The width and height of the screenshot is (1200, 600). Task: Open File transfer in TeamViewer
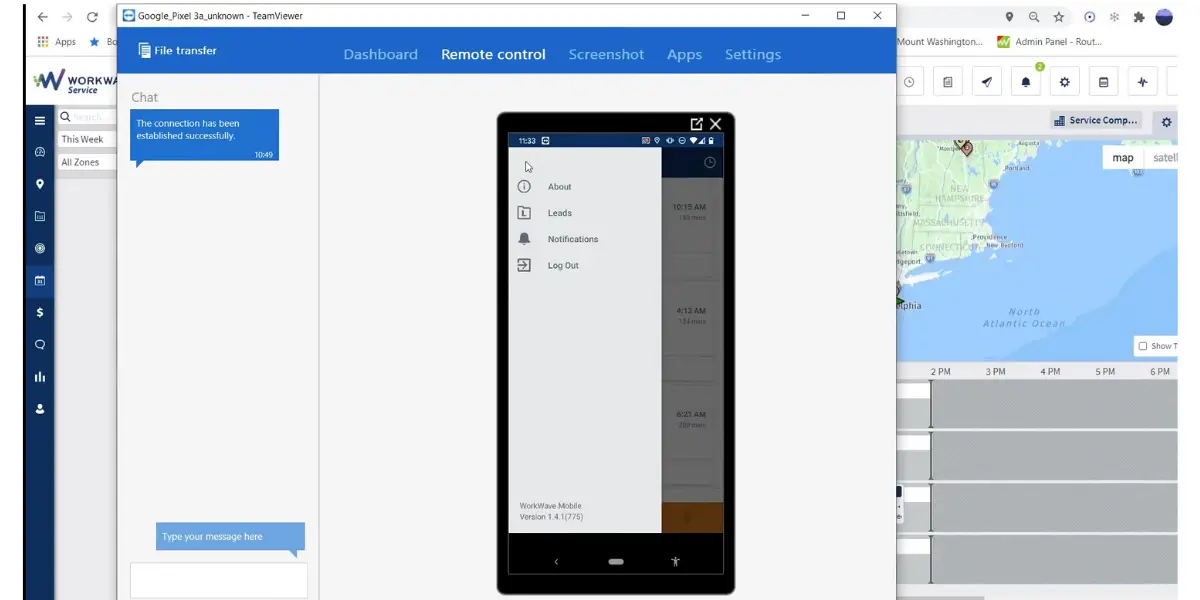tap(177, 51)
